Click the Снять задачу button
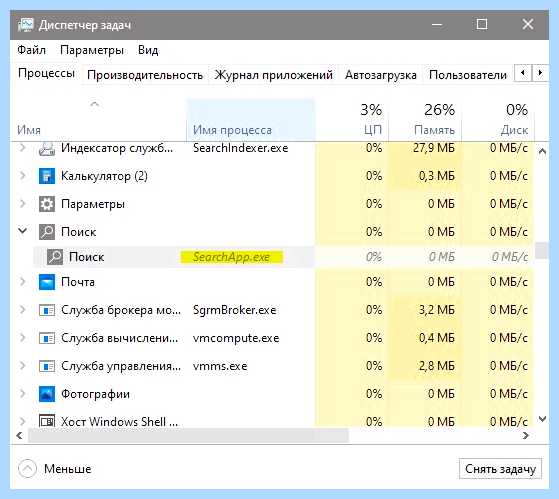The image size is (559, 499). click(501, 469)
